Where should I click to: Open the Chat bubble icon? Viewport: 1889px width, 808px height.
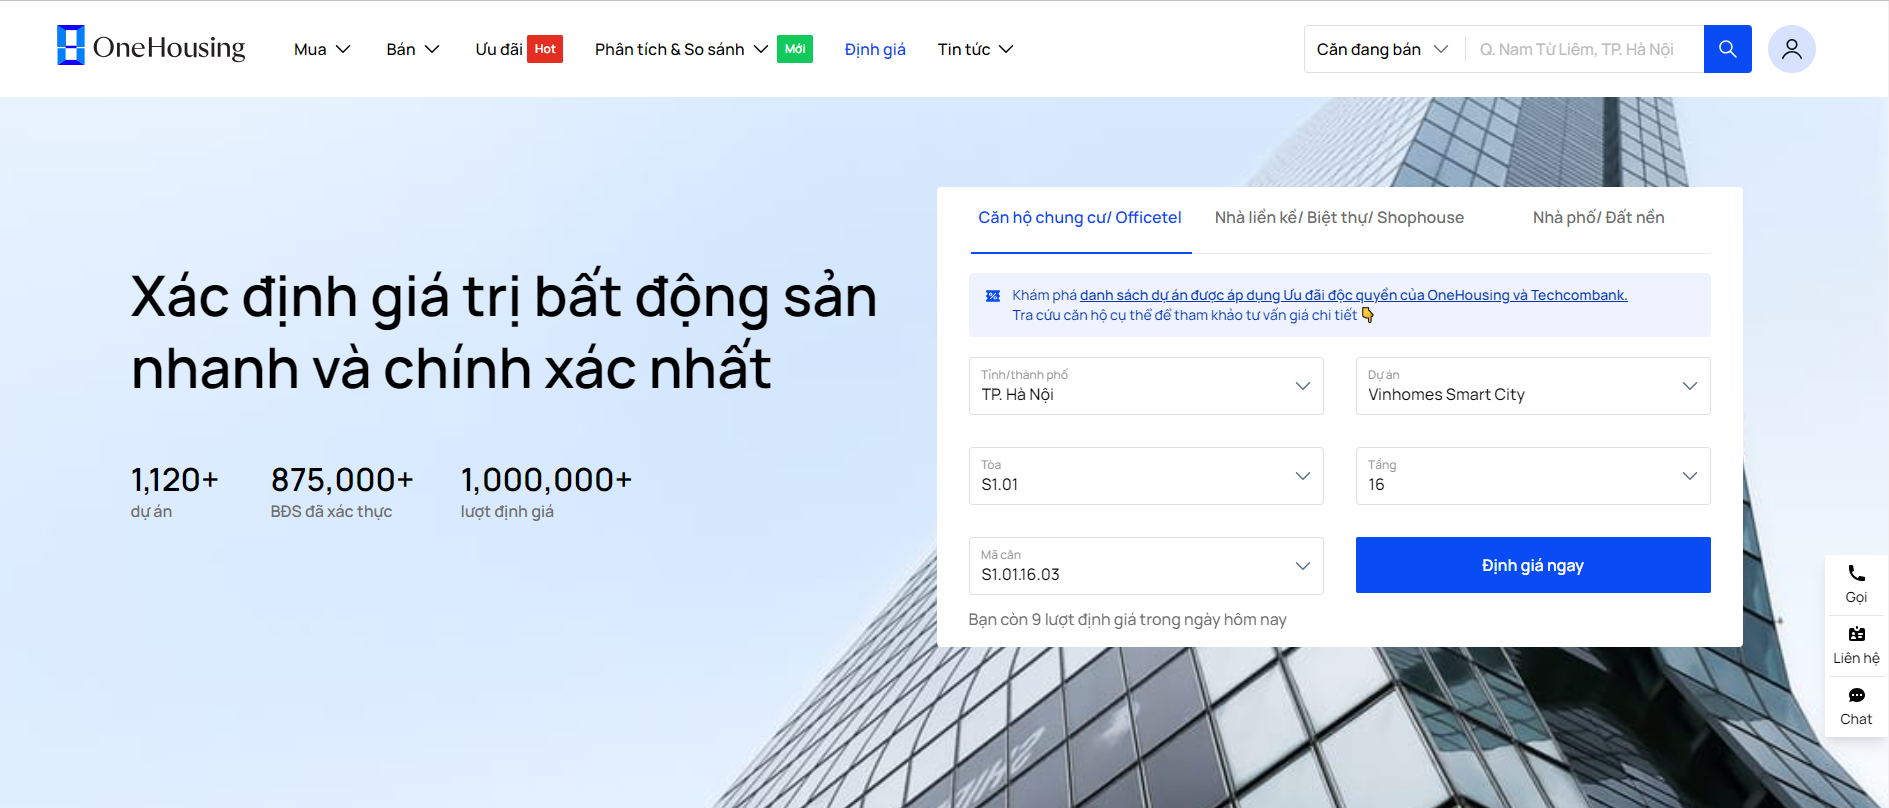coord(1856,696)
